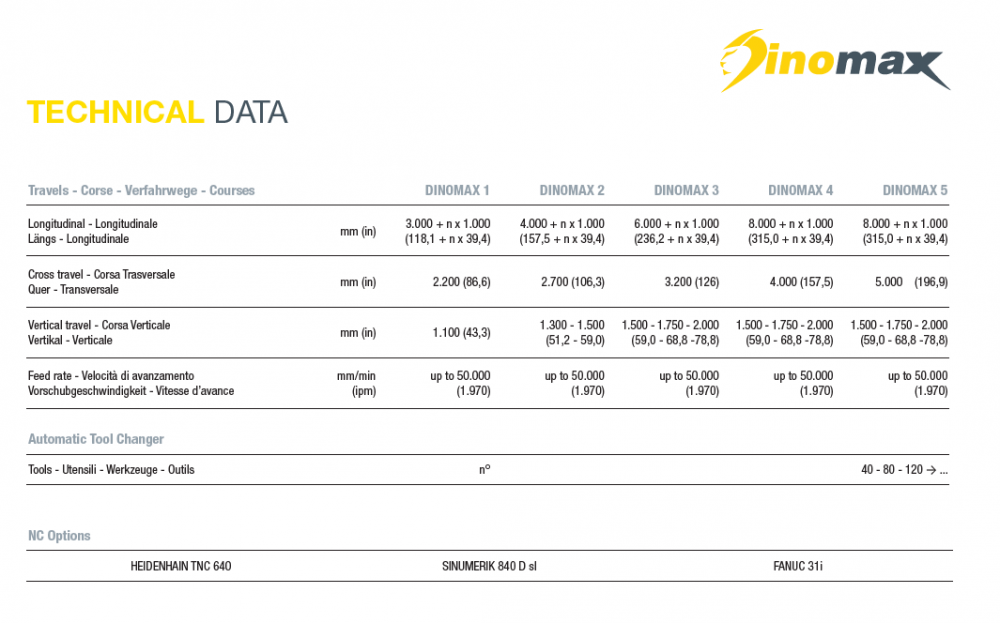Select the TECHNICAL DATA heading
The height and width of the screenshot is (623, 1000).
(x=157, y=112)
